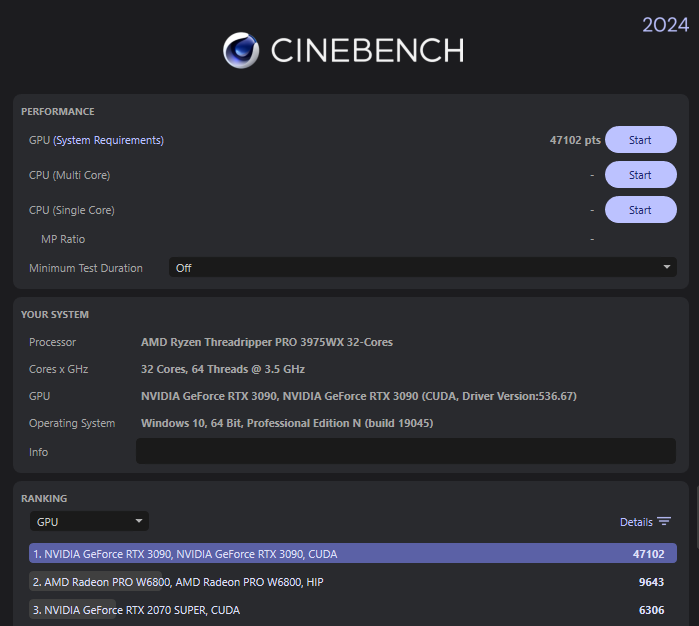Select the RTX 3090 ranking entry
Screen dimensions: 699x626
tap(353, 553)
